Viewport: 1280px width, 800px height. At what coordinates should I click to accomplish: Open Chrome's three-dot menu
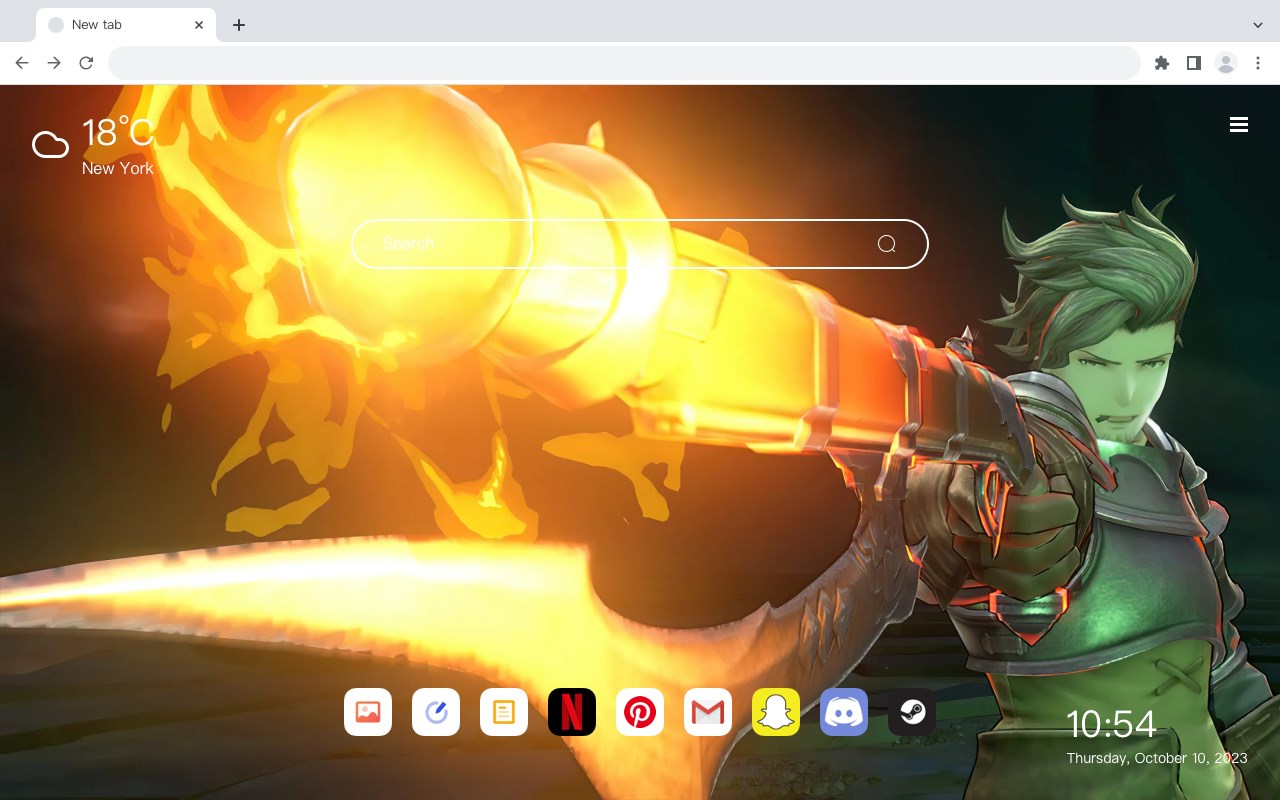click(1258, 63)
